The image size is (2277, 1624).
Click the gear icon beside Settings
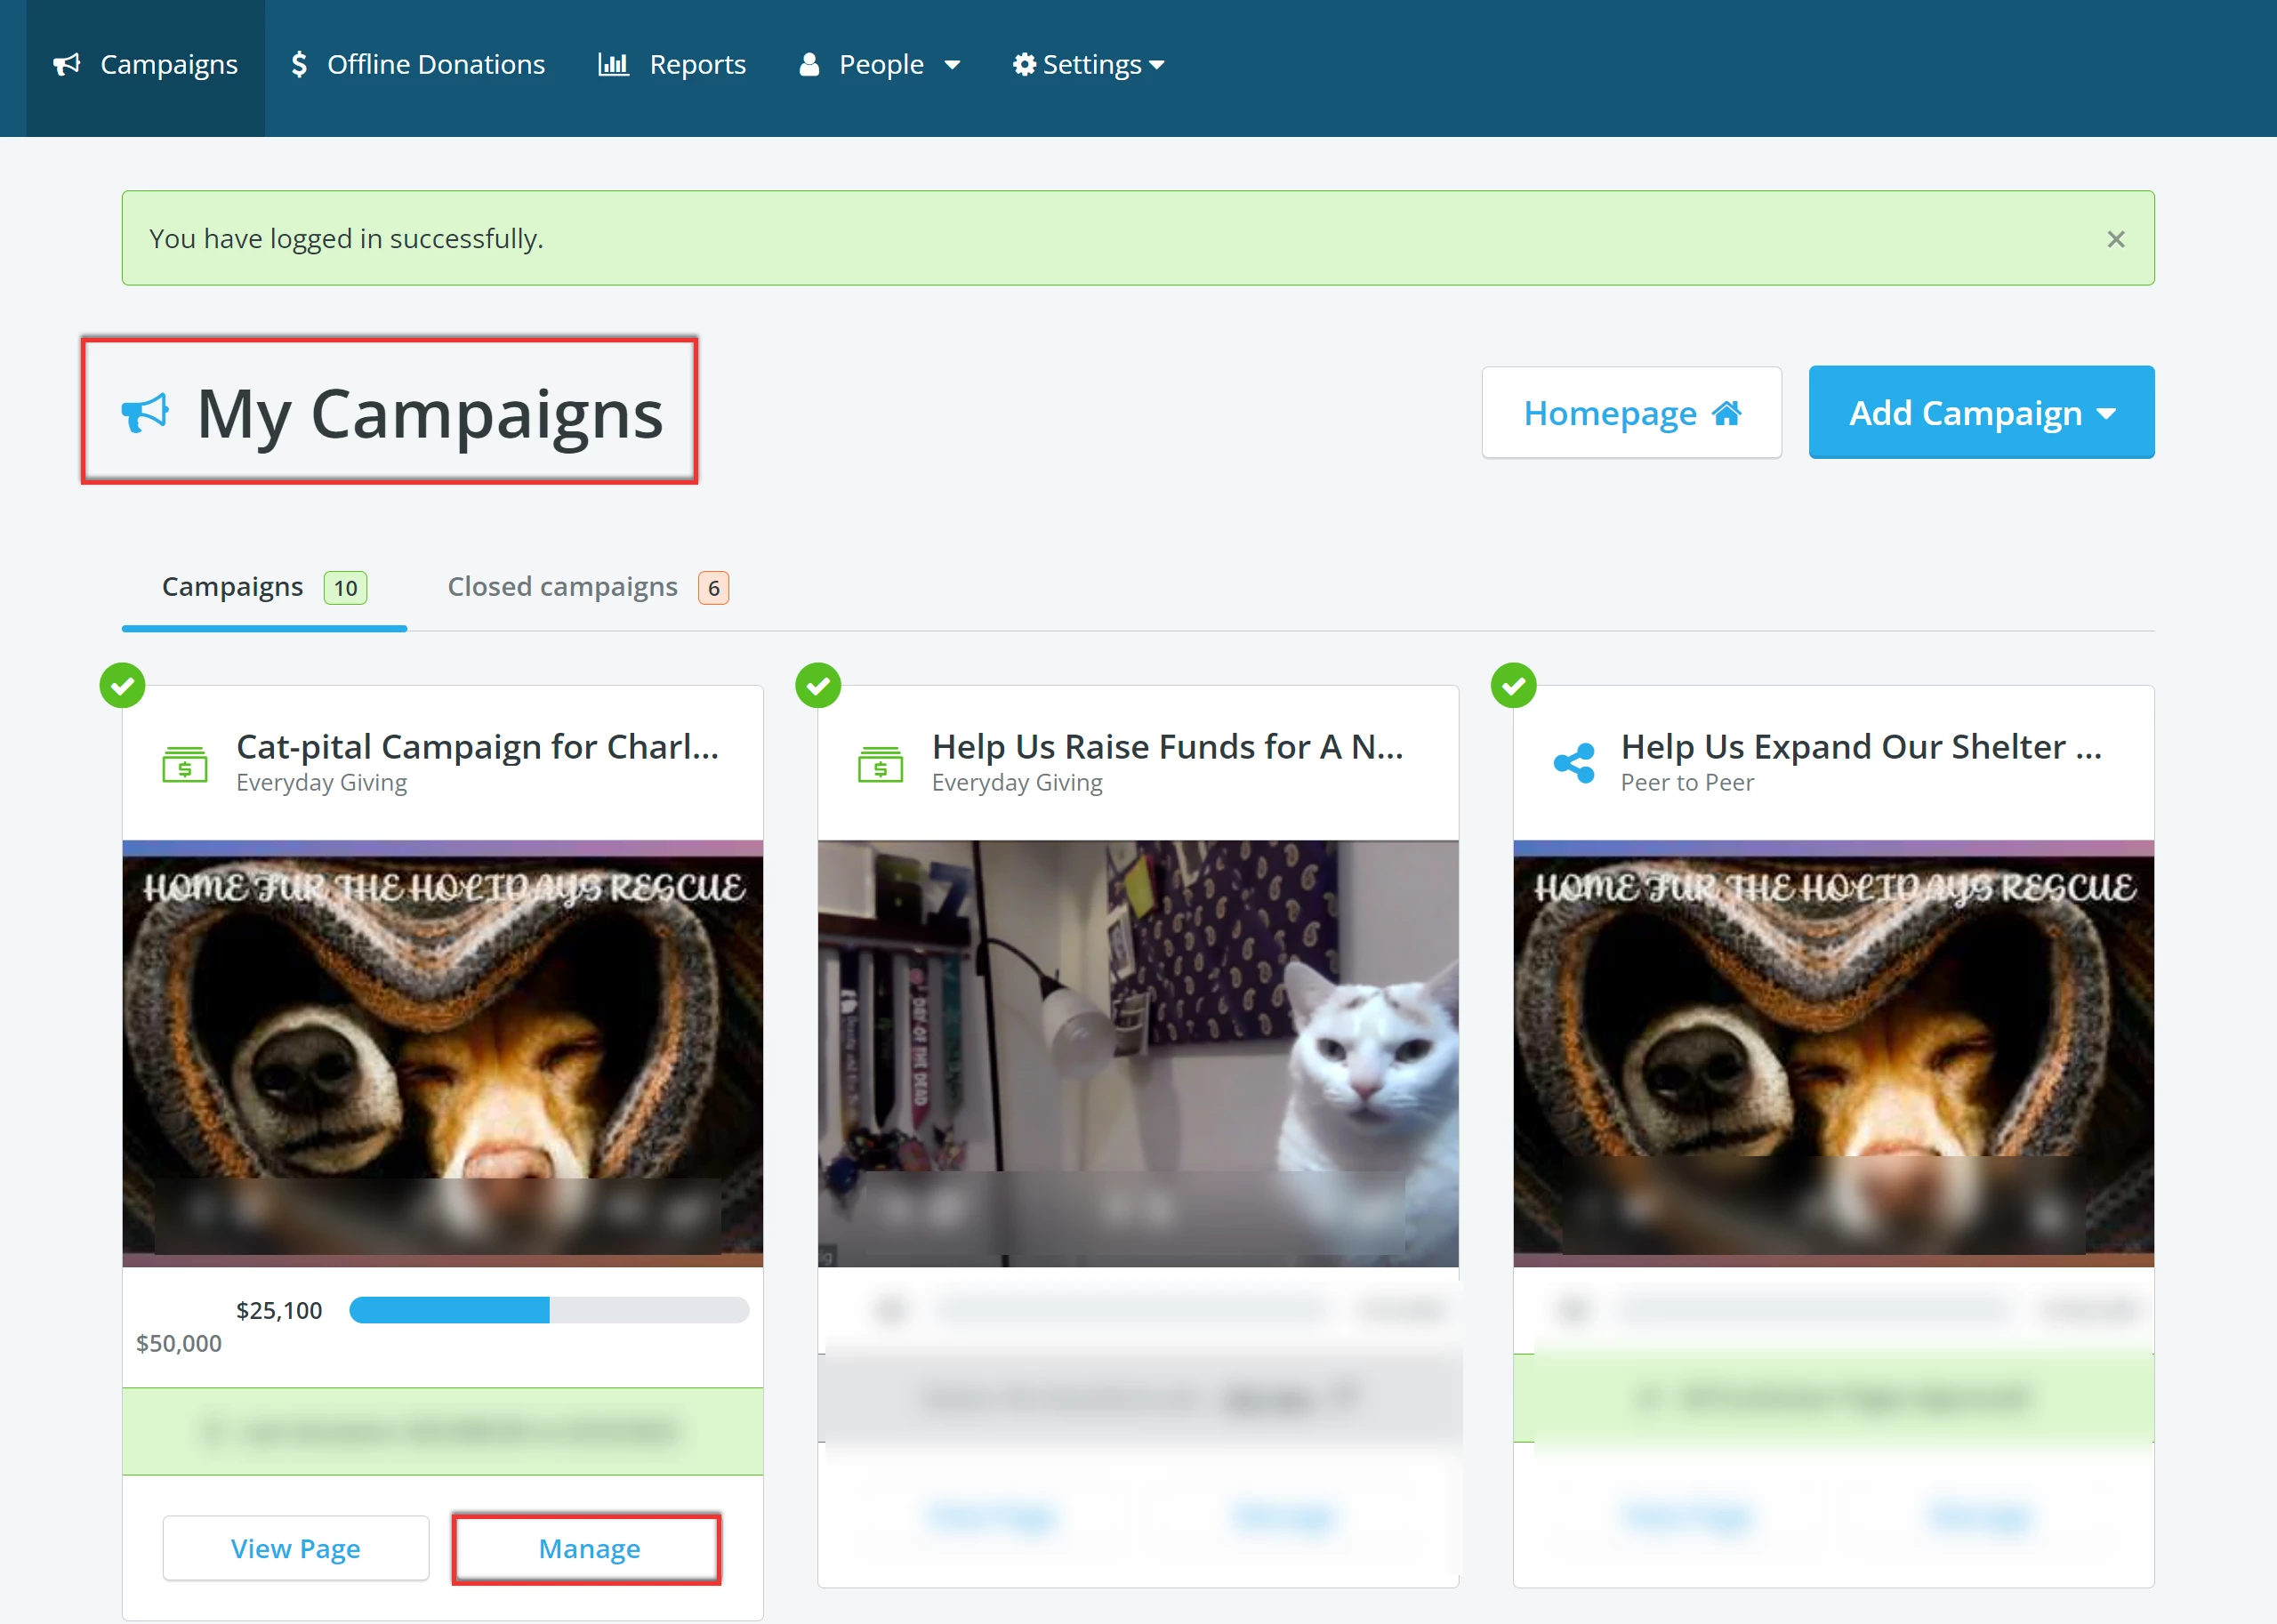1023,65
